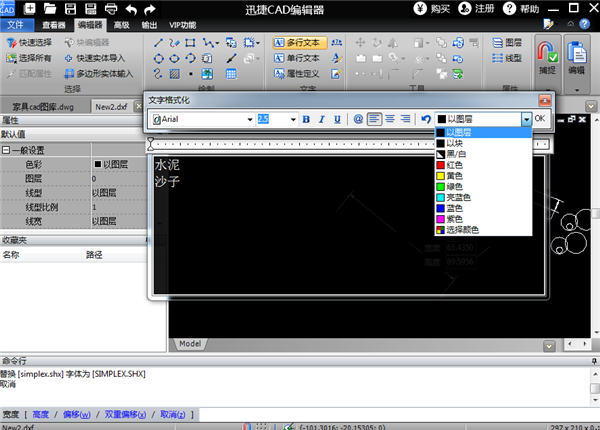Image resolution: width=600 pixels, height=430 pixels.
Task: Open the Arial font dropdown
Action: [250, 119]
